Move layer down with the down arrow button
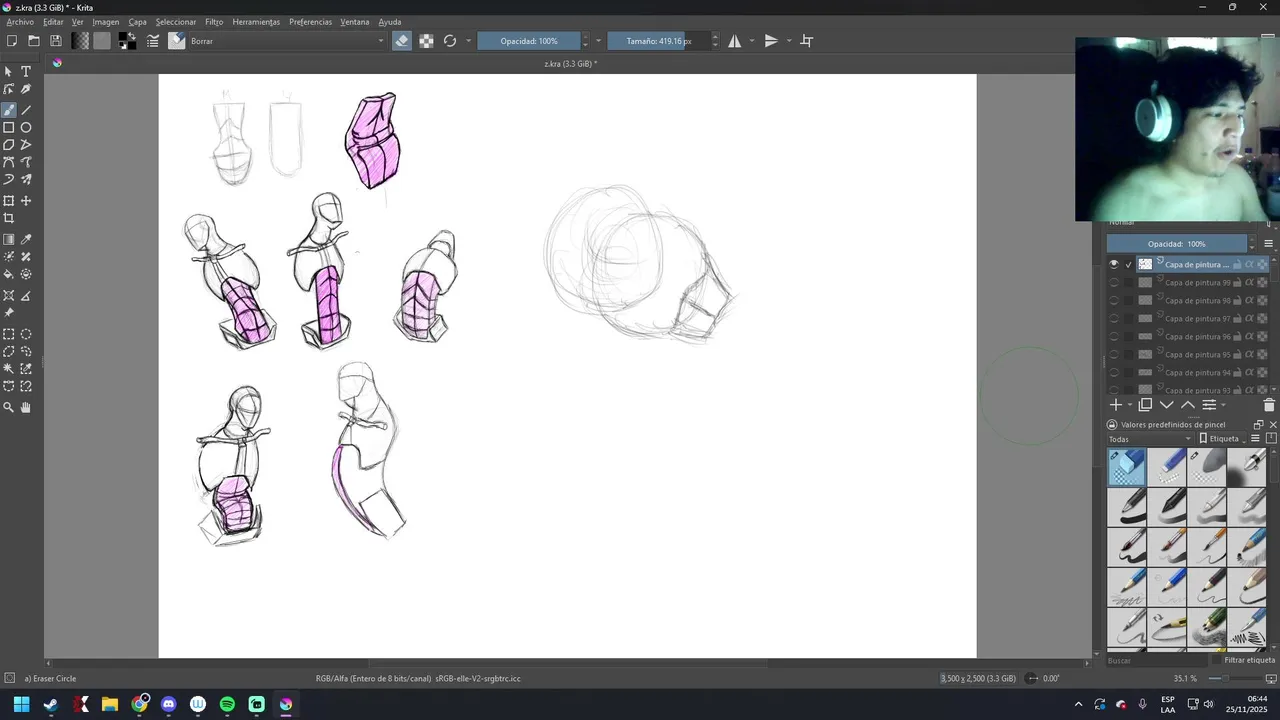Image resolution: width=1280 pixels, height=720 pixels. coord(1167,405)
